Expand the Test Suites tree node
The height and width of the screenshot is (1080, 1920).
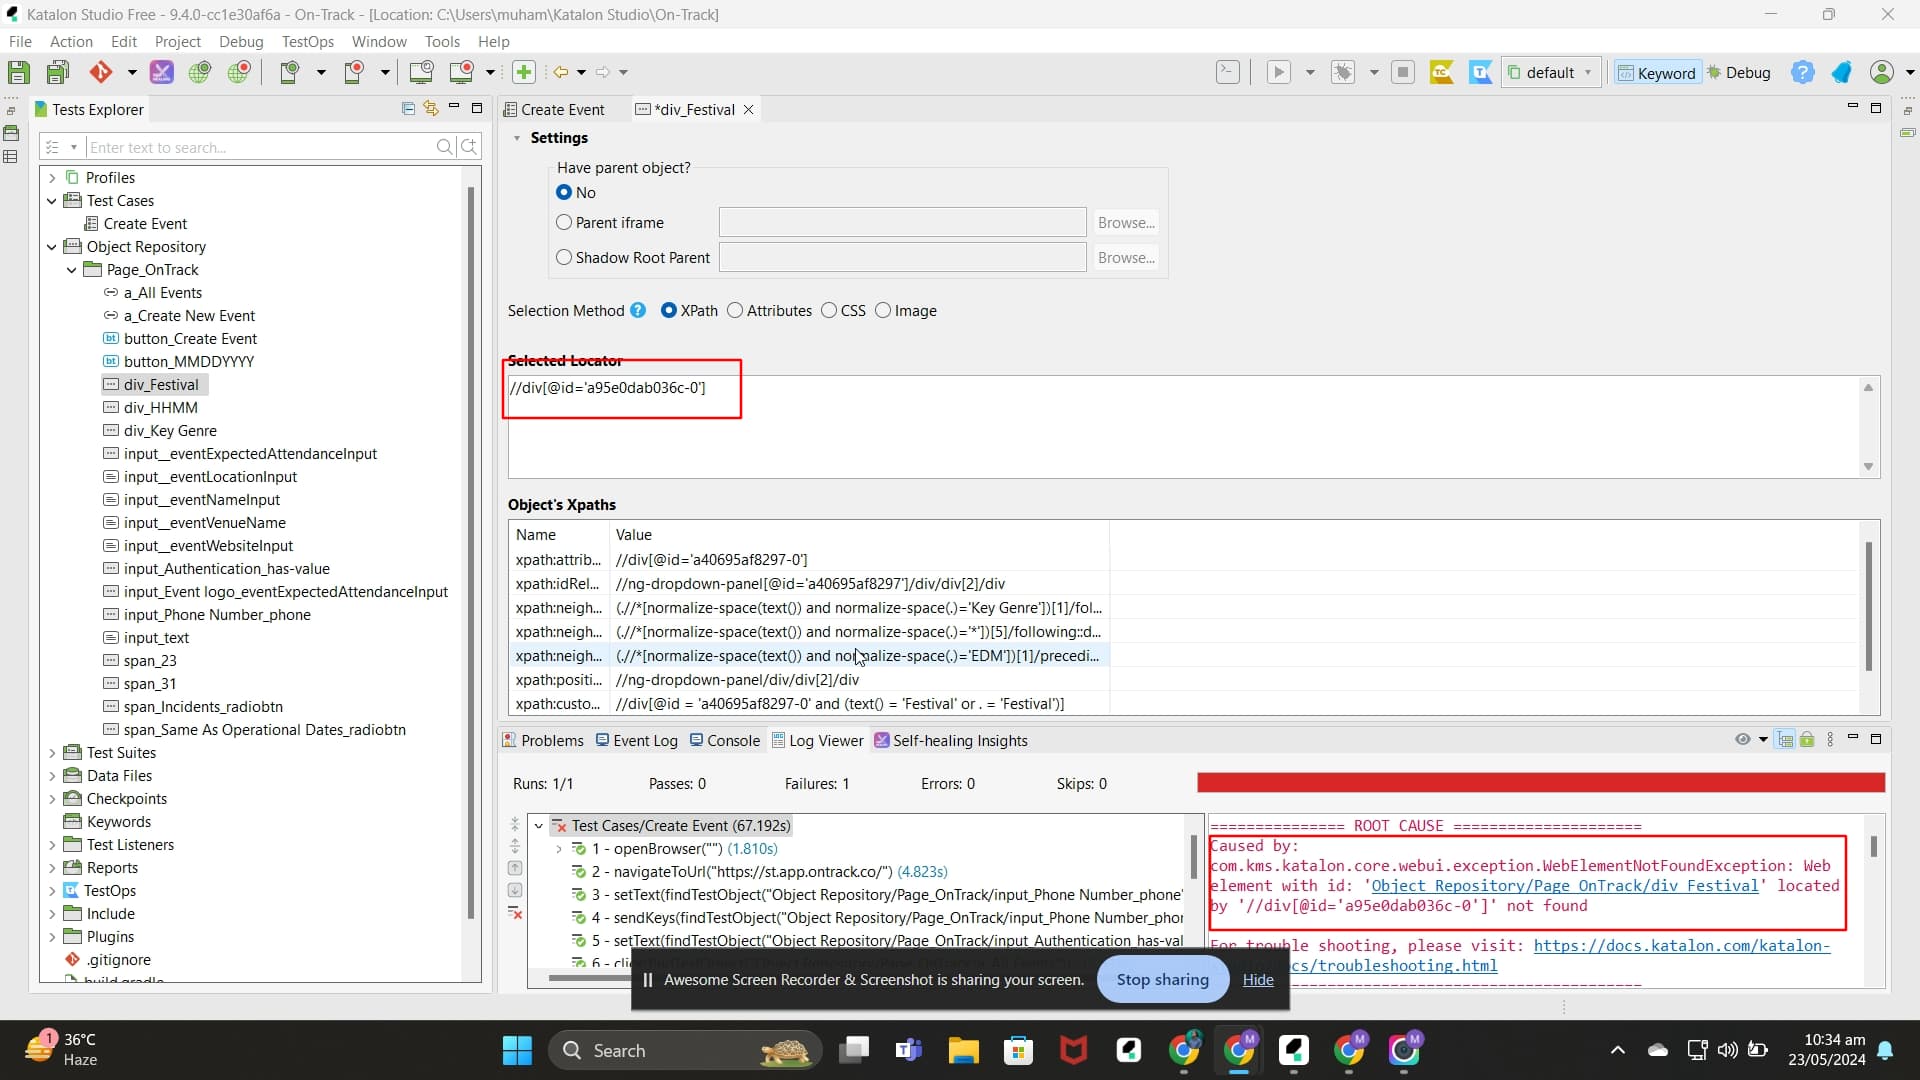(x=52, y=752)
